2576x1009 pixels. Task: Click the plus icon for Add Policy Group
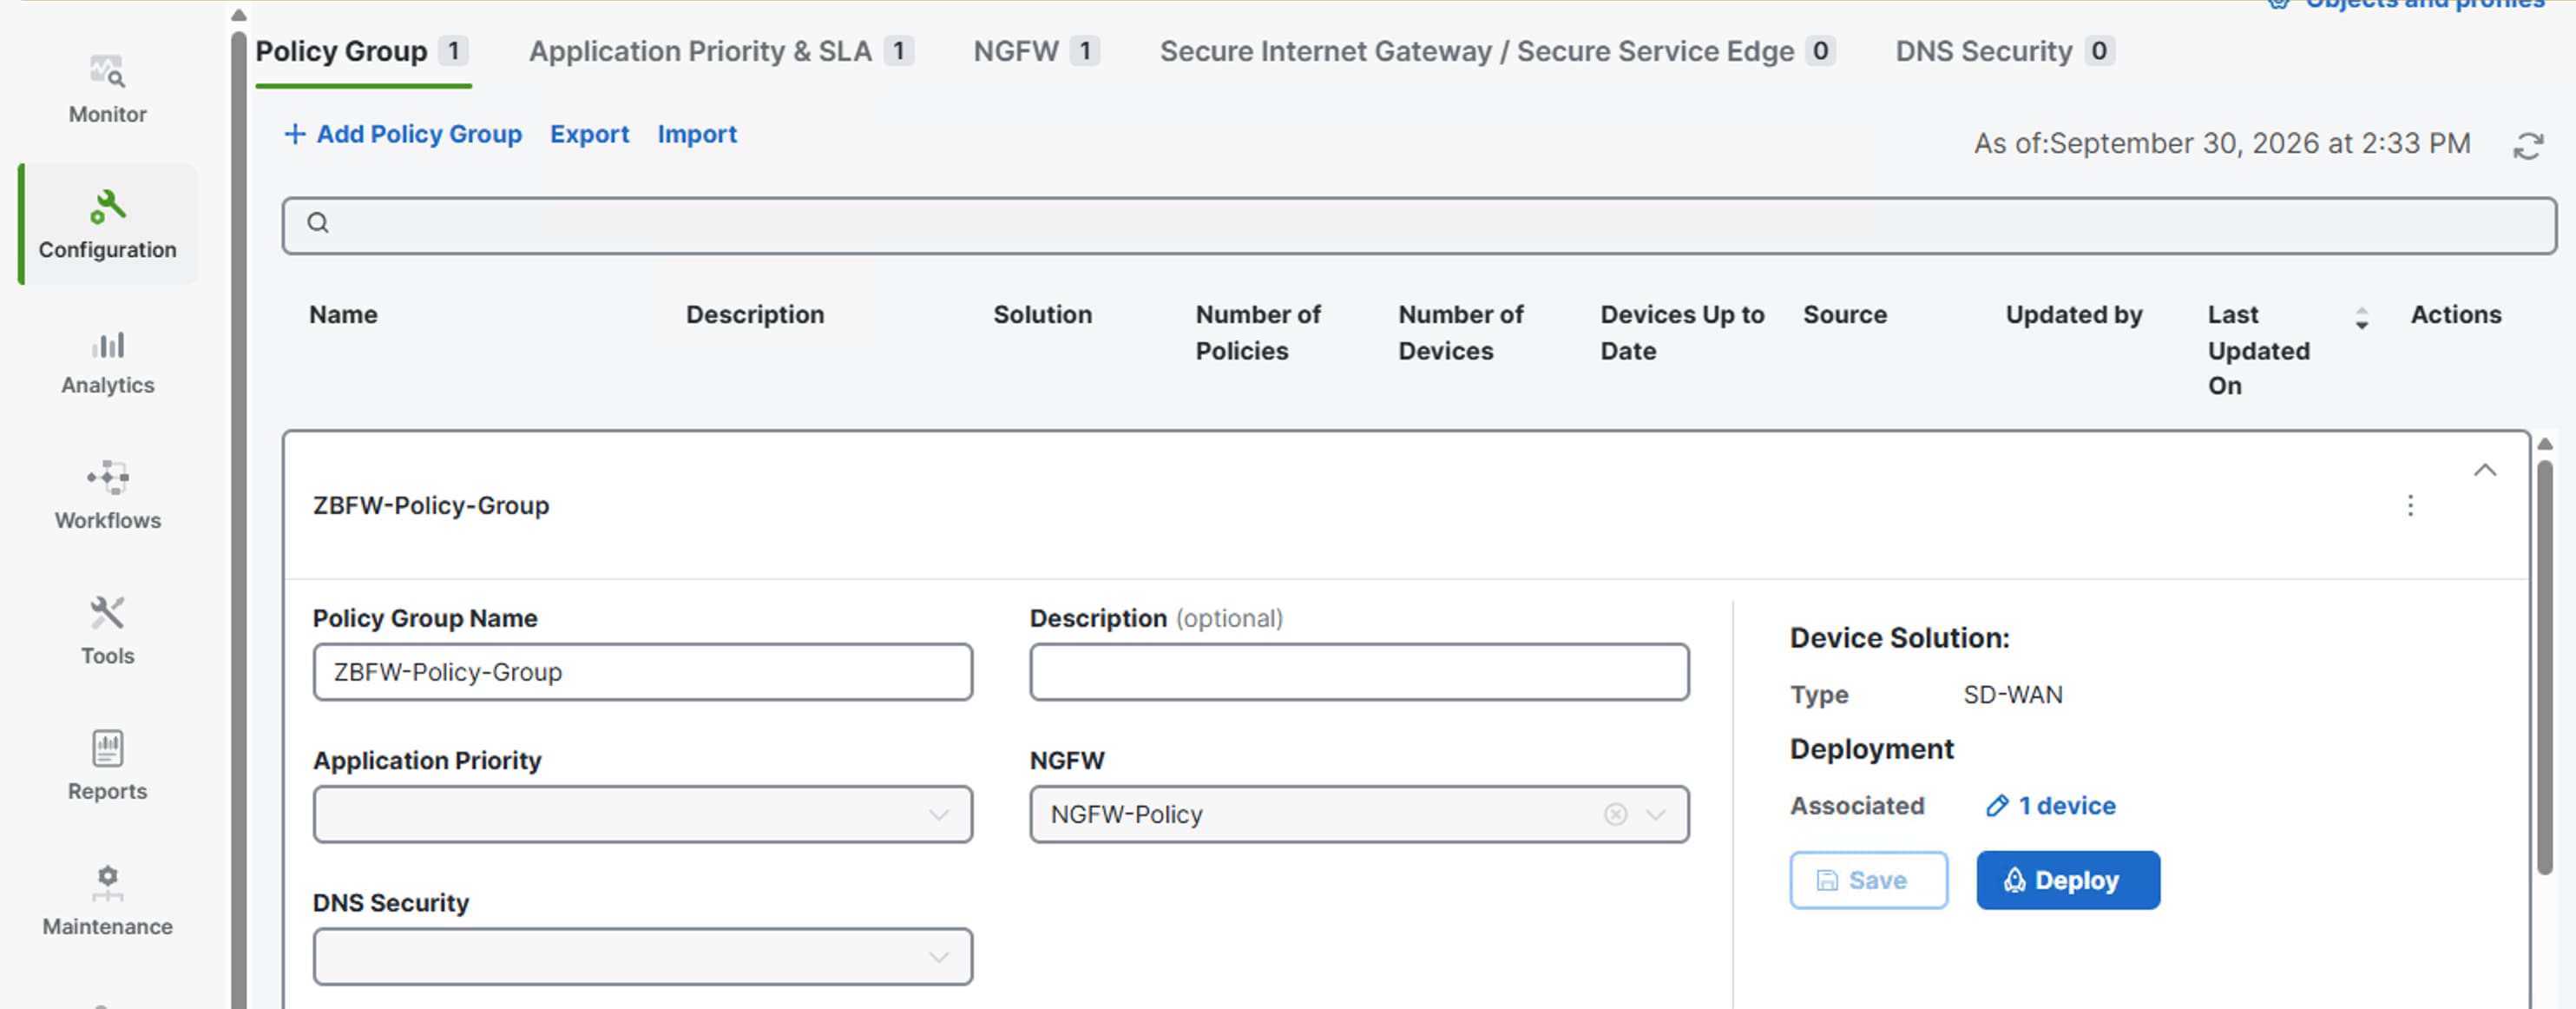click(x=294, y=134)
